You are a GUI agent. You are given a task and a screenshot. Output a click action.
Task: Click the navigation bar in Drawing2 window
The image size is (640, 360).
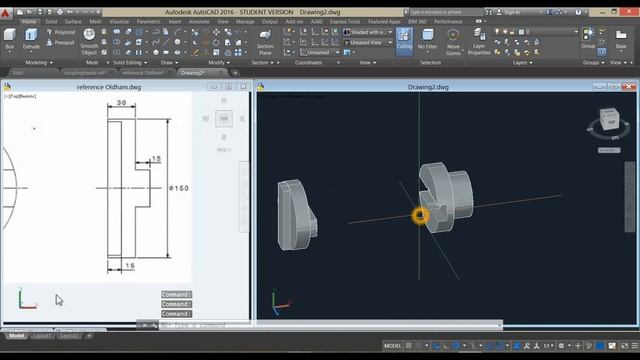click(x=630, y=197)
